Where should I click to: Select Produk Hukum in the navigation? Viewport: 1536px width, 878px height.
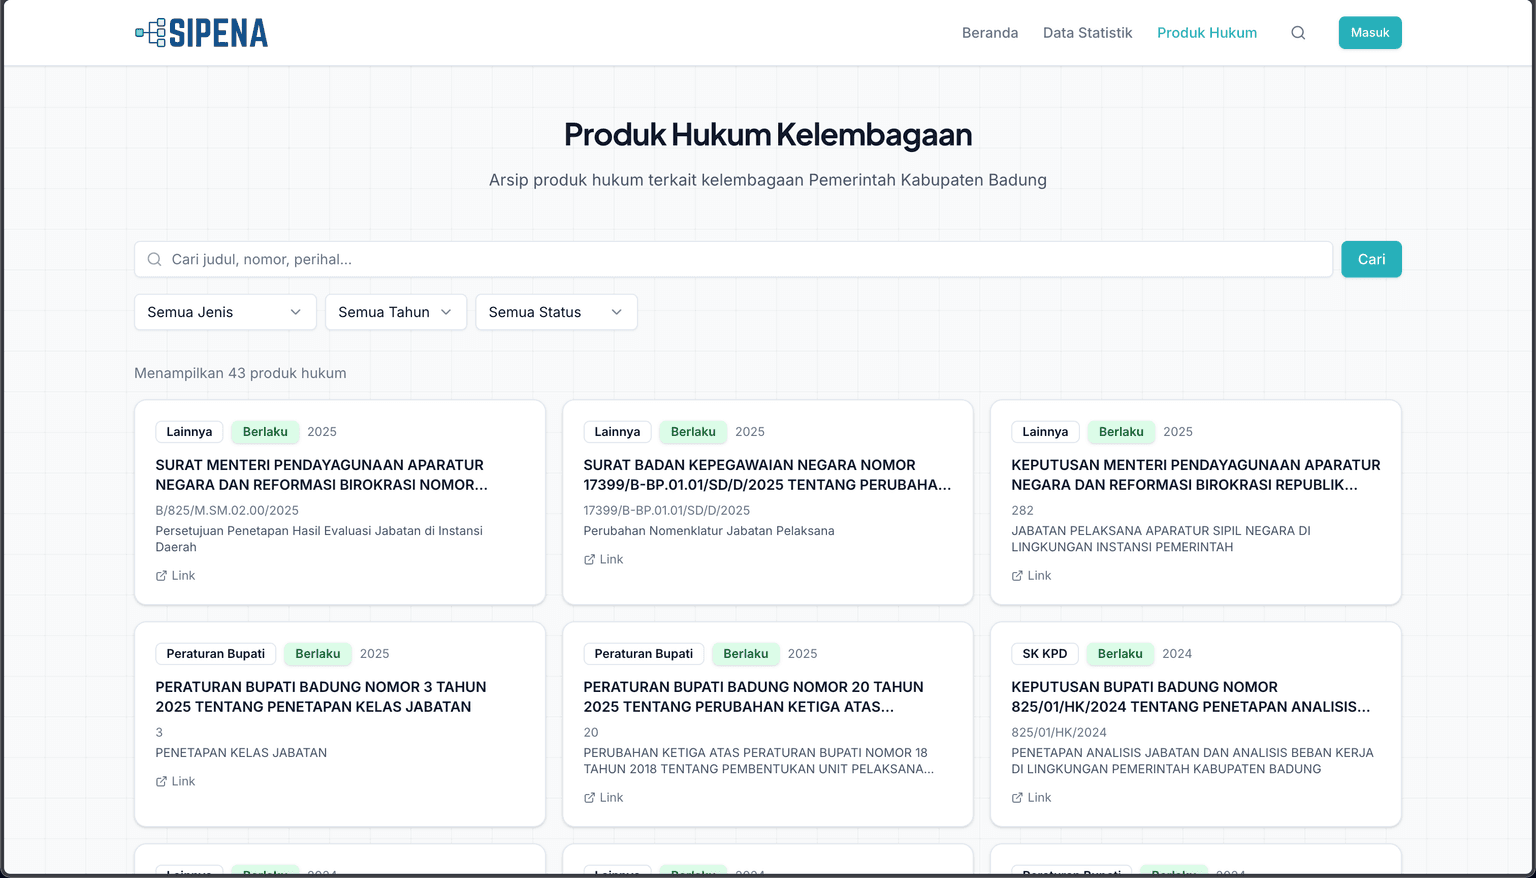(x=1206, y=33)
